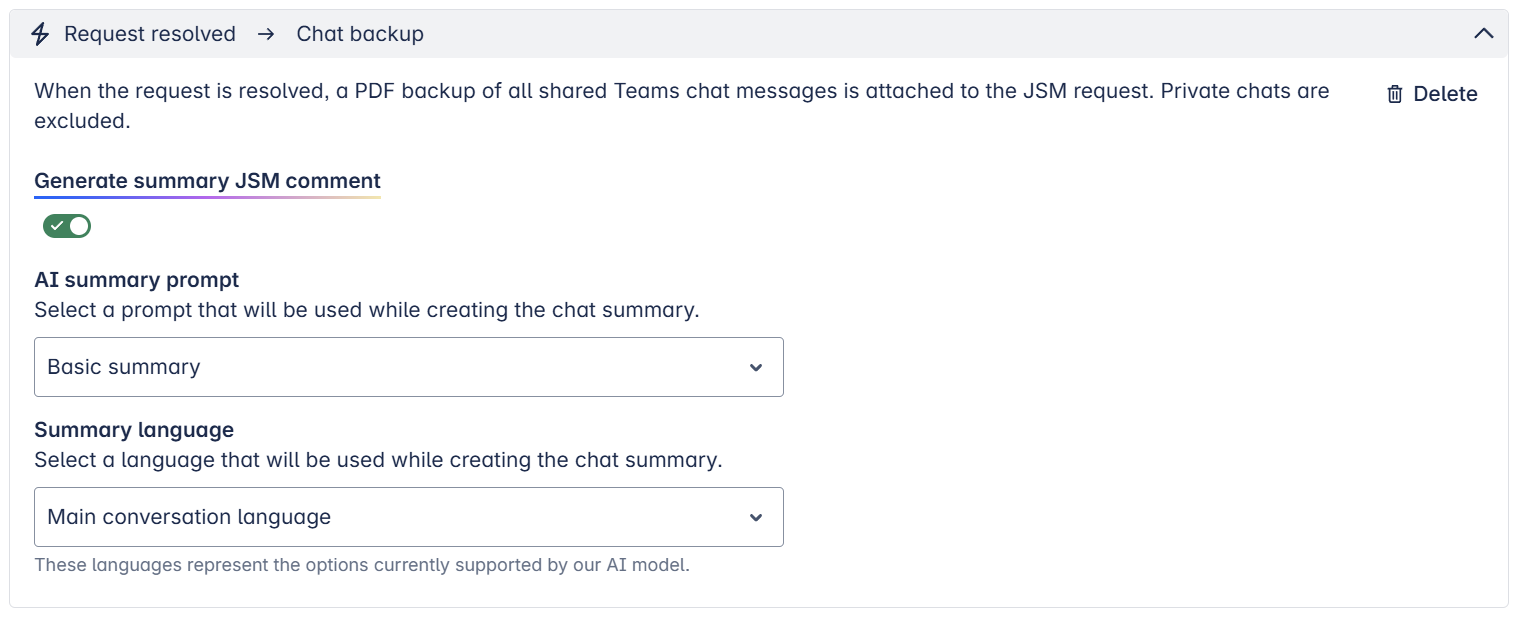Click the Generate summary JSM comment label

tap(207, 181)
